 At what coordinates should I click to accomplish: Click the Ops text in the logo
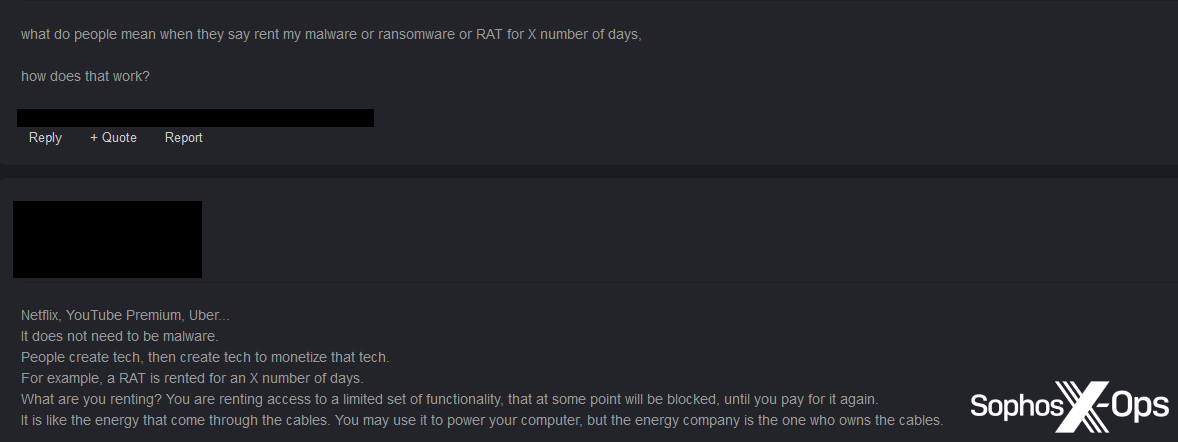tap(1134, 406)
